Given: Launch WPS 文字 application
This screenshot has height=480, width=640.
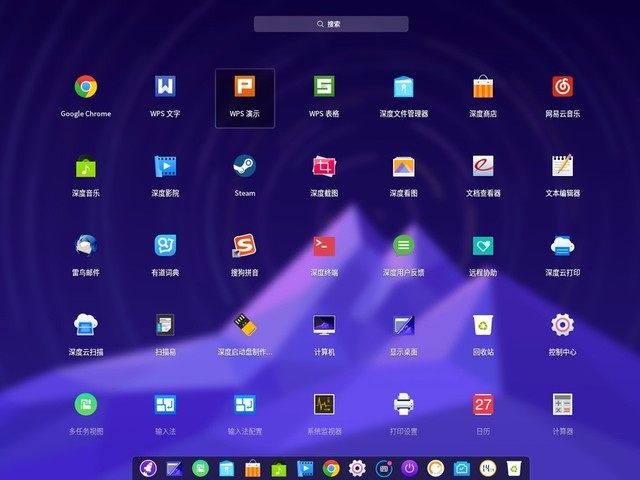Looking at the screenshot, I should point(165,87).
